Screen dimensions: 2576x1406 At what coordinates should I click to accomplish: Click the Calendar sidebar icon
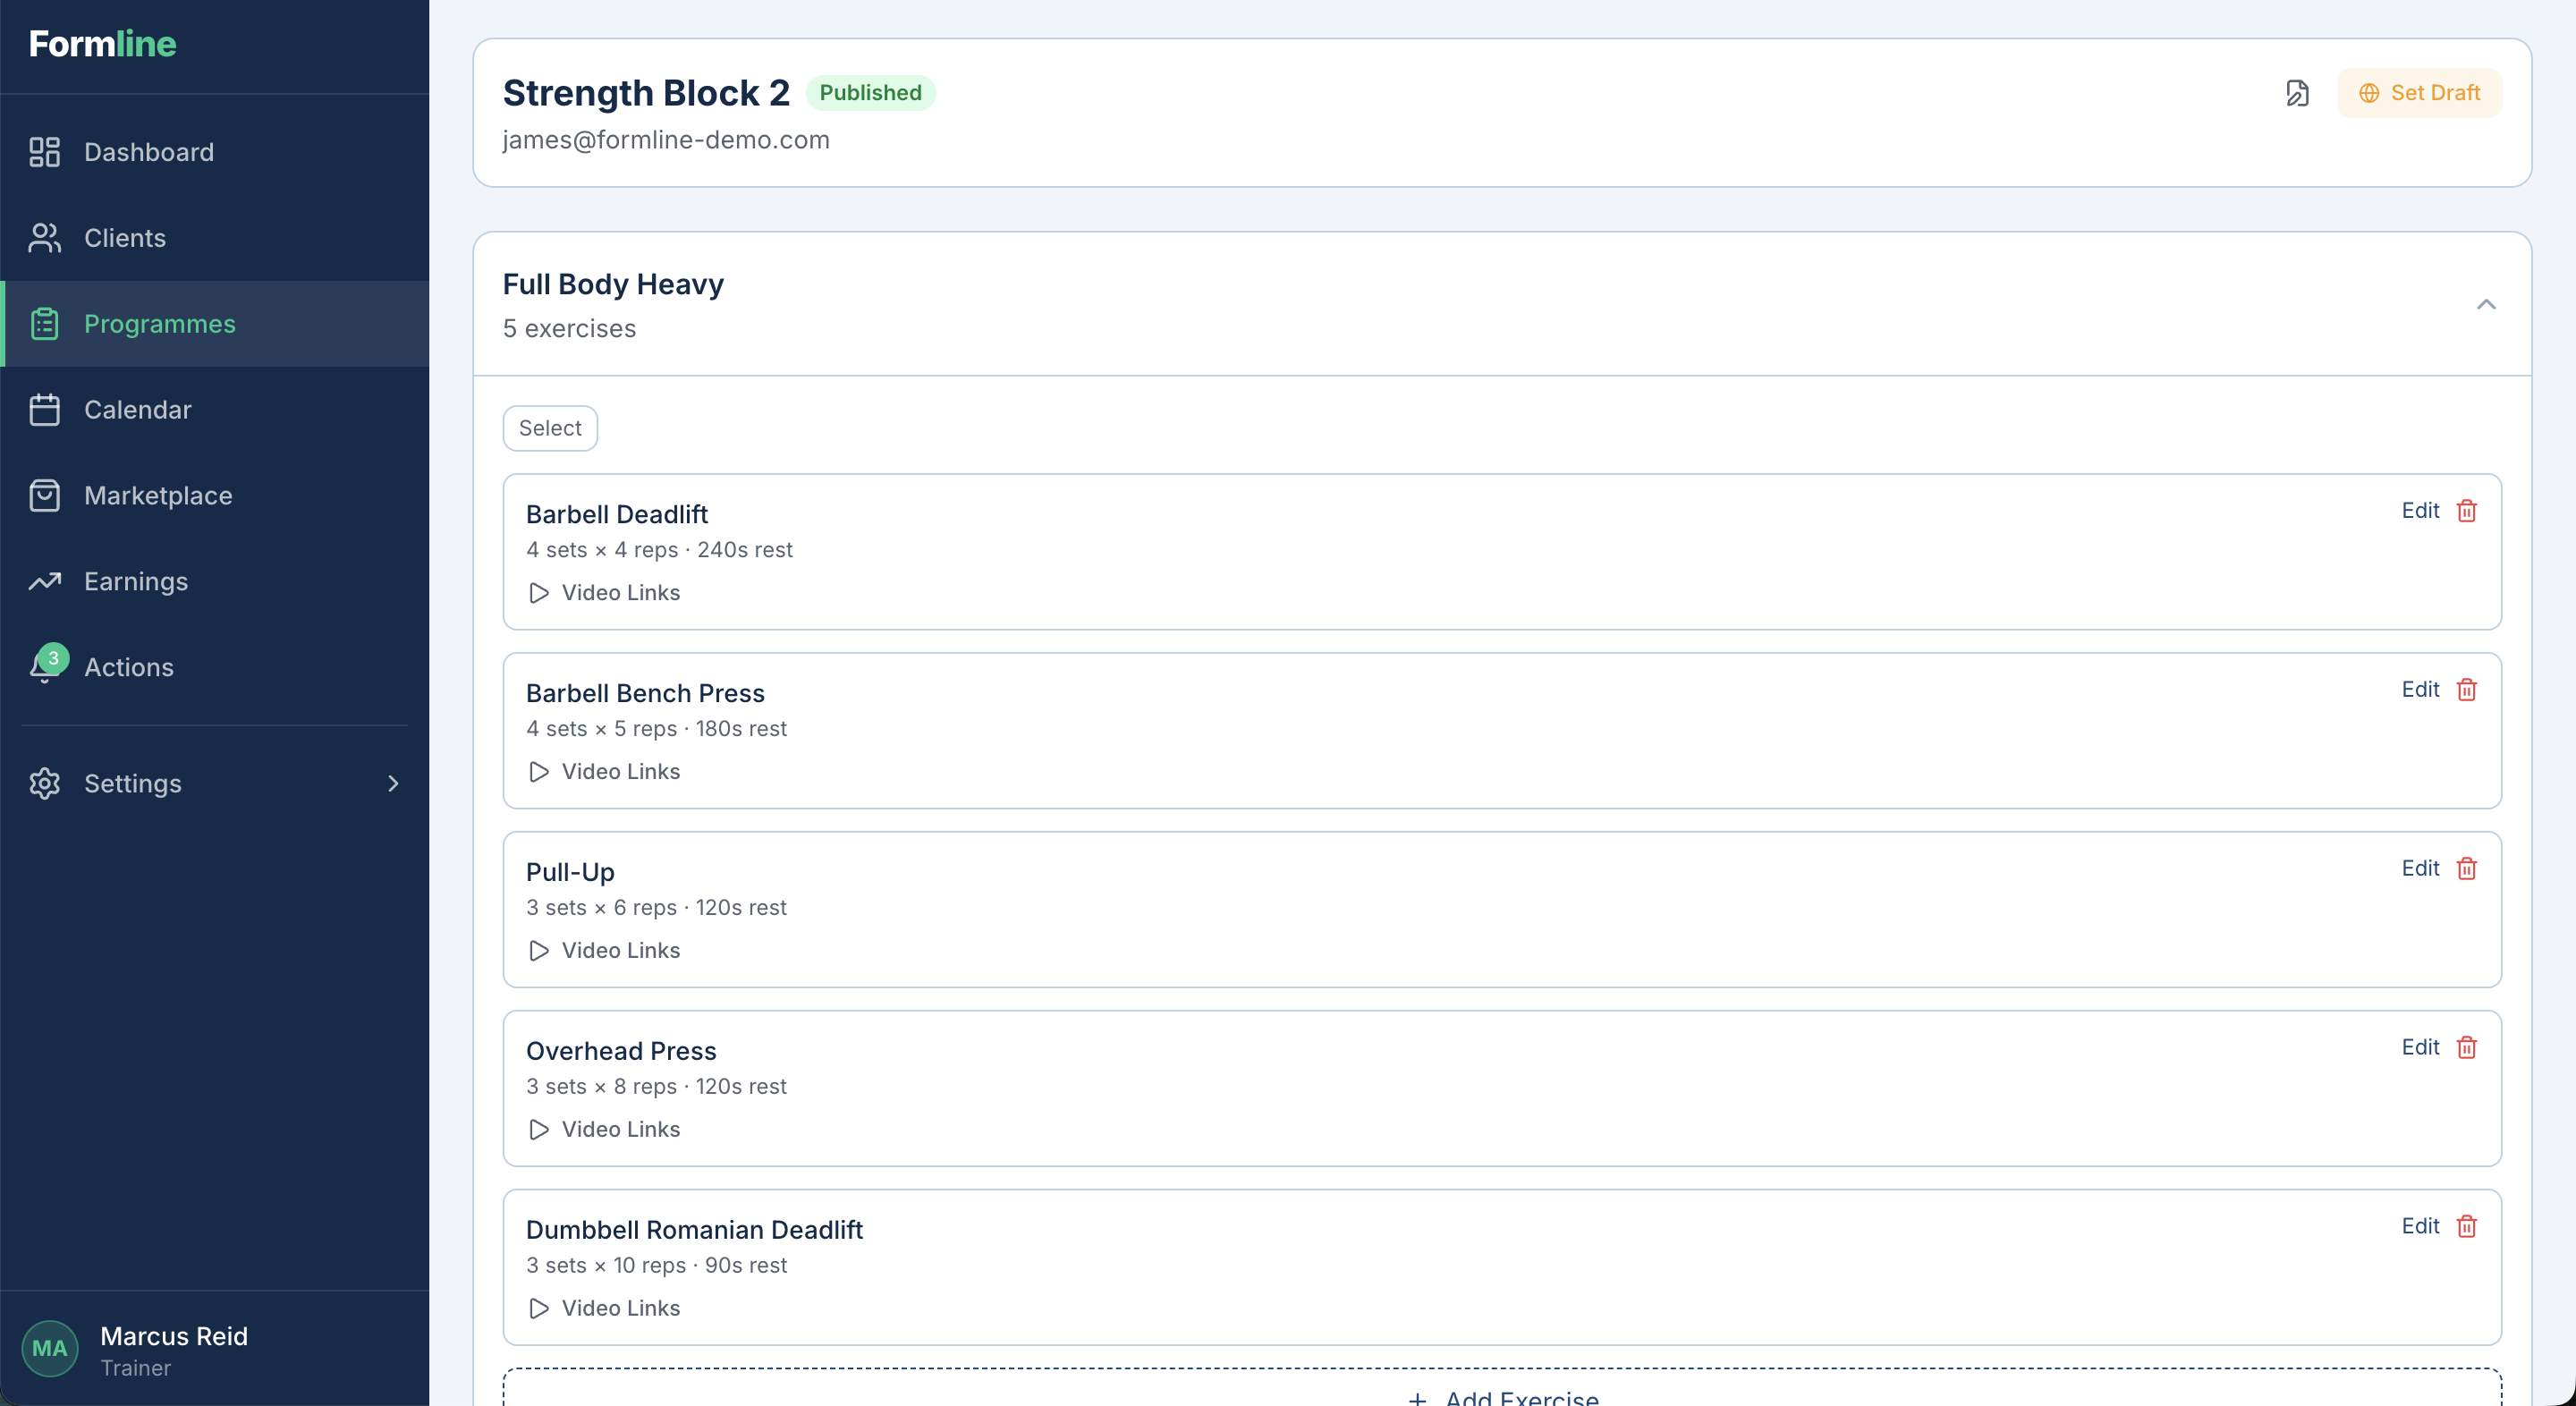45,410
